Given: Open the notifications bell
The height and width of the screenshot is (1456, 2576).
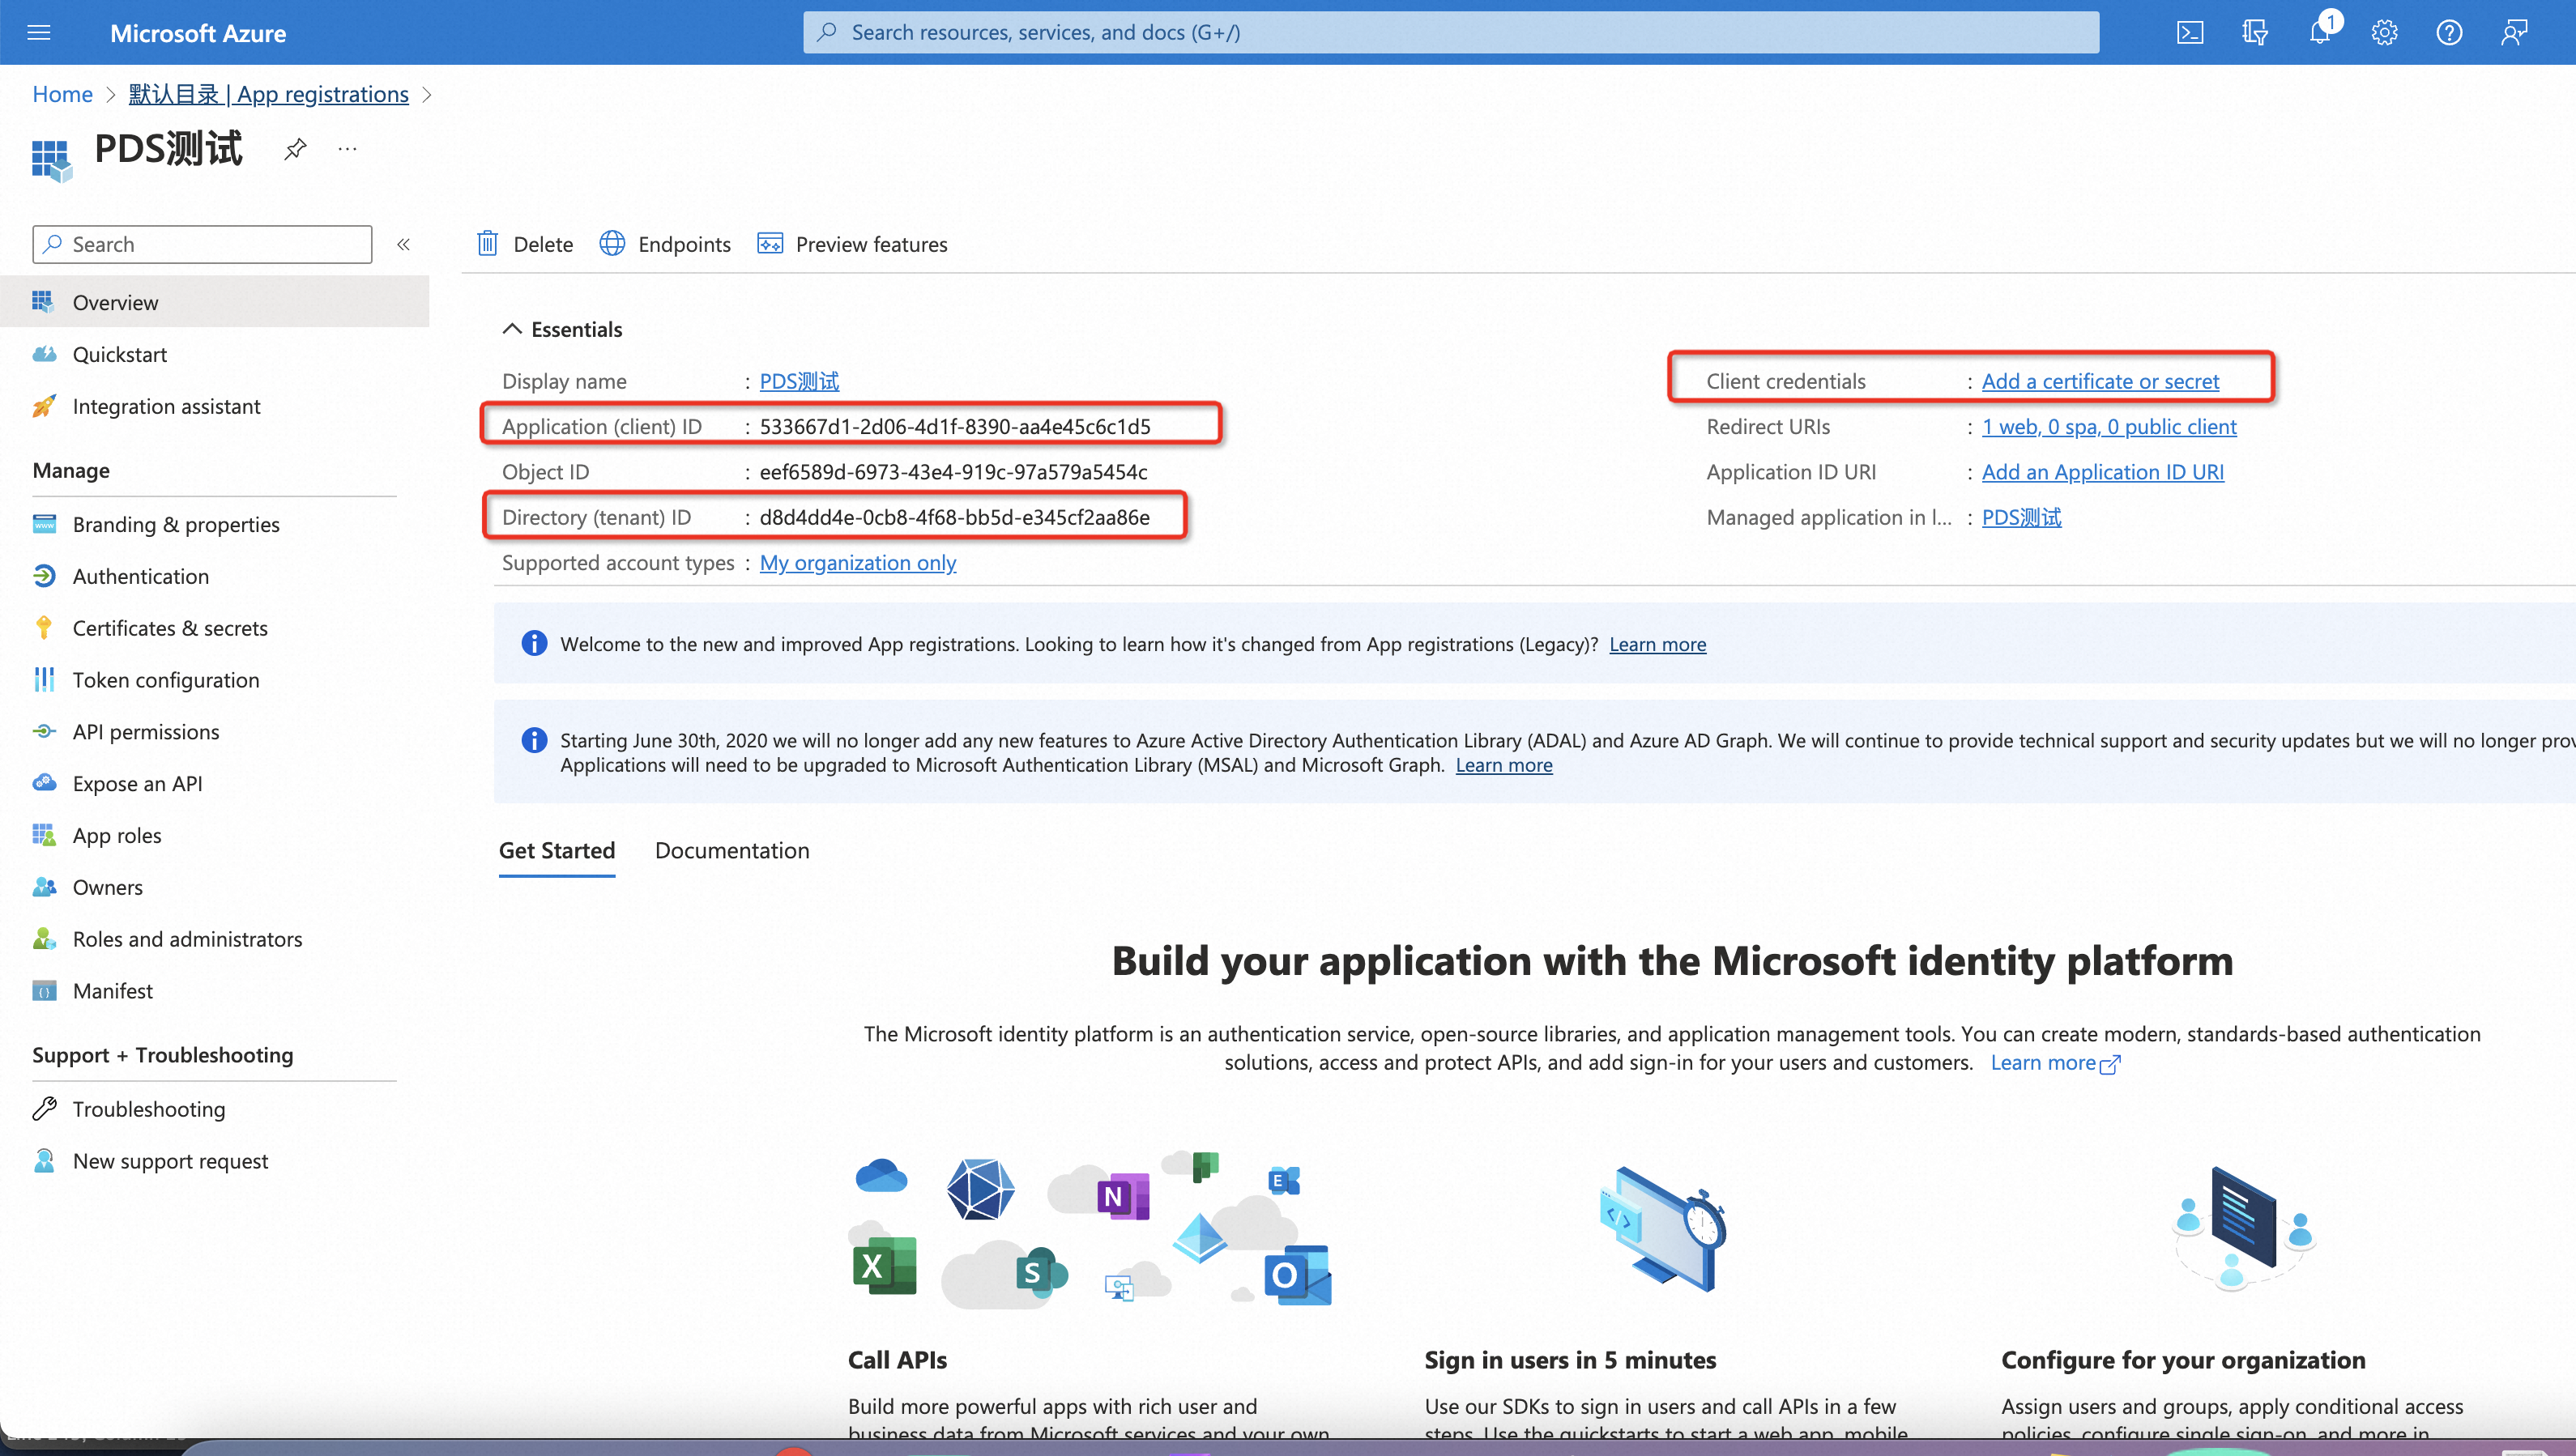Looking at the screenshot, I should click(2320, 33).
